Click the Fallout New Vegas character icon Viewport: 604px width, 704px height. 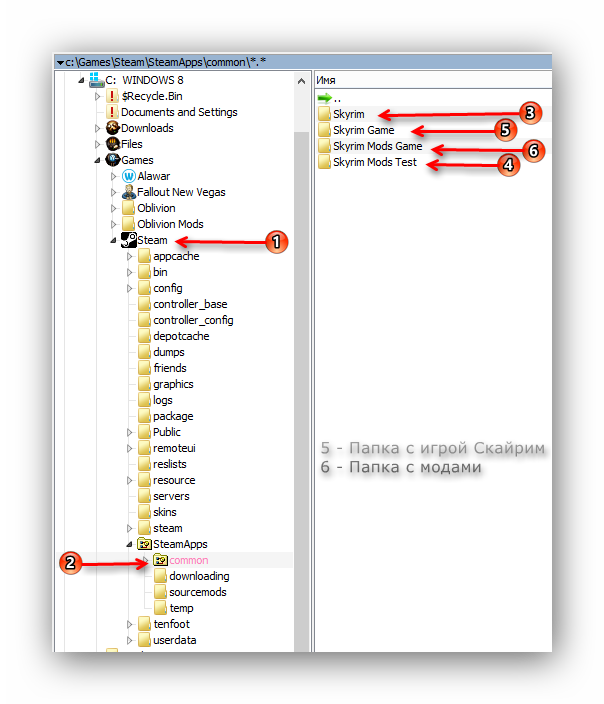(128, 192)
